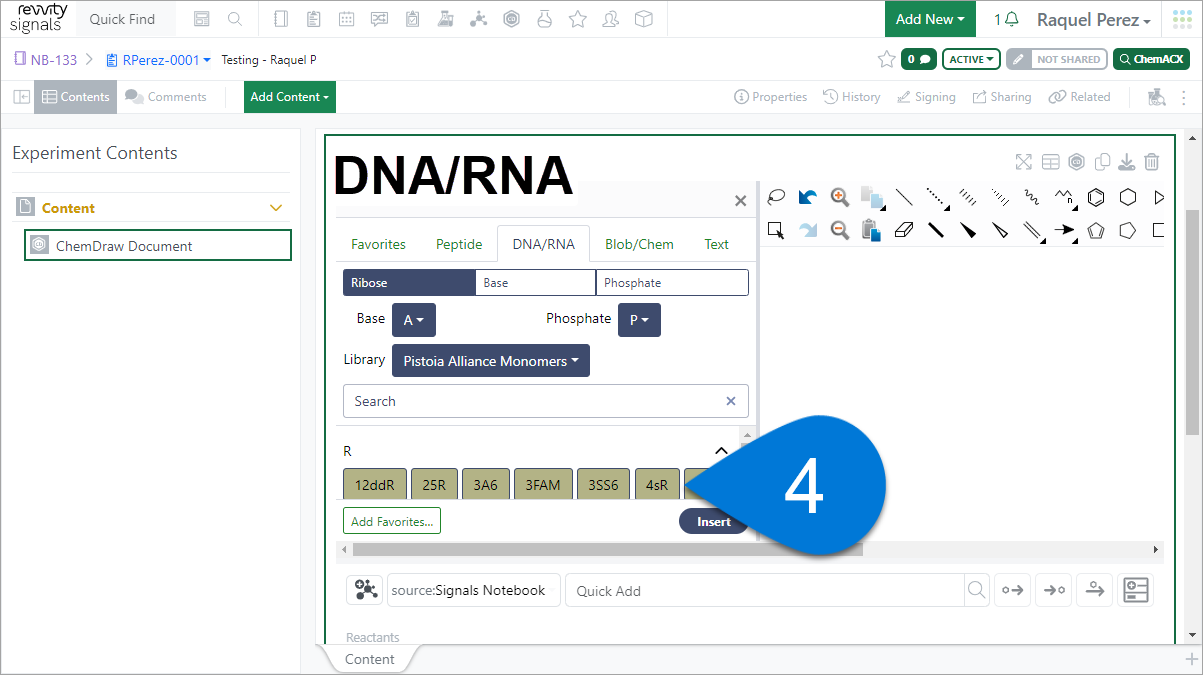Select the solid Wedge Bond tool

[968, 230]
